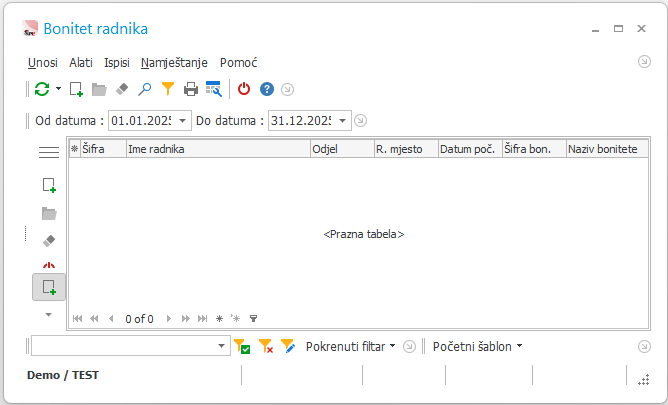Go to last record in navigator
The image size is (668, 405).
point(202,319)
